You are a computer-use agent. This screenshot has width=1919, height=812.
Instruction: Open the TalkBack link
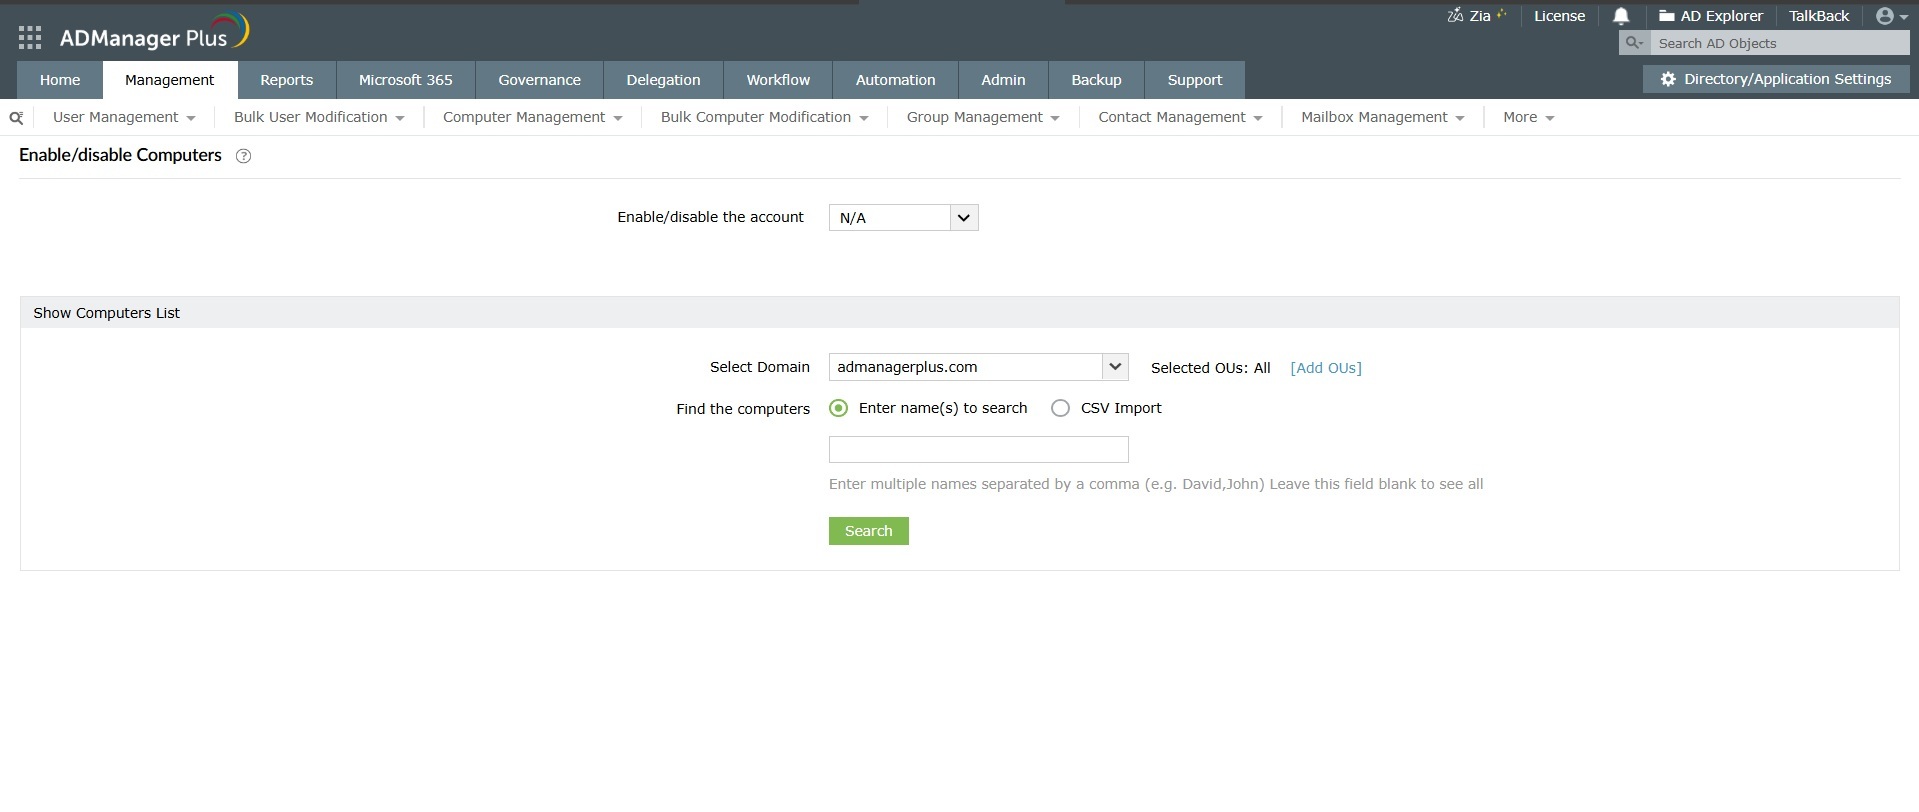1819,16
